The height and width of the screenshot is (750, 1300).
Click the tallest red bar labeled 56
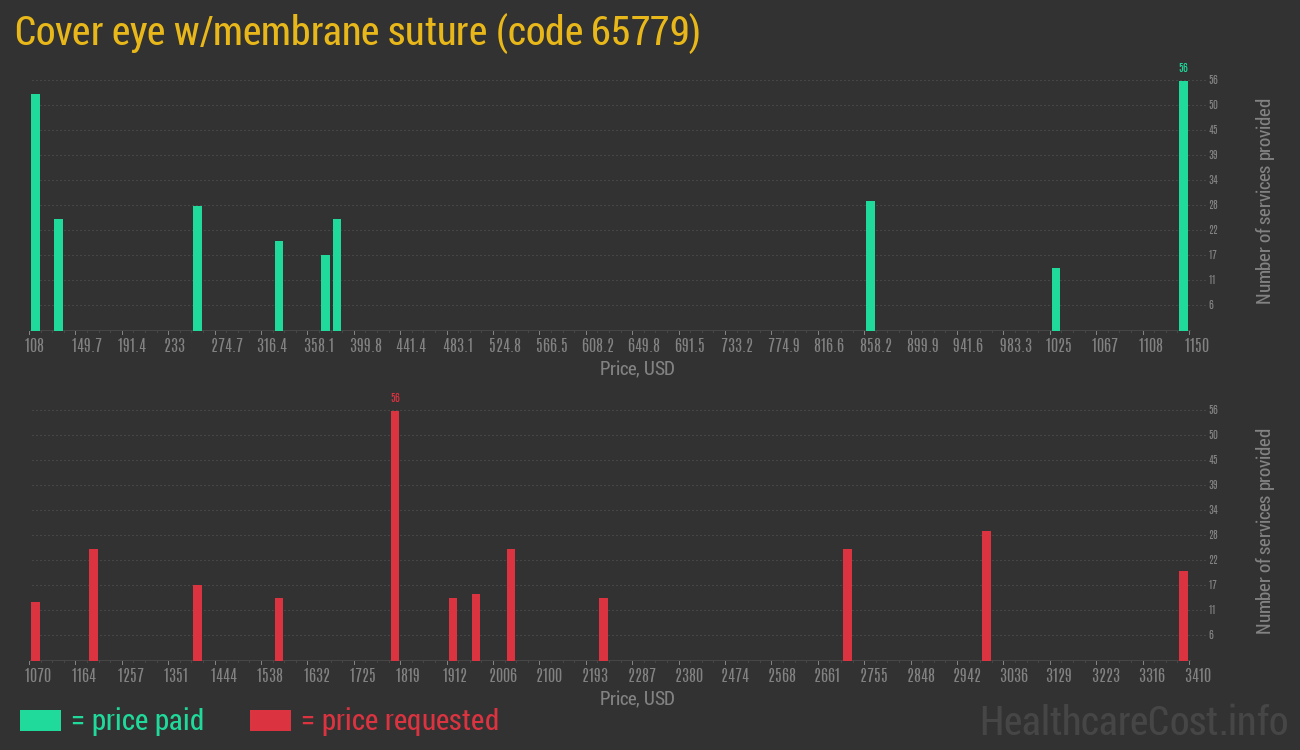coord(395,535)
